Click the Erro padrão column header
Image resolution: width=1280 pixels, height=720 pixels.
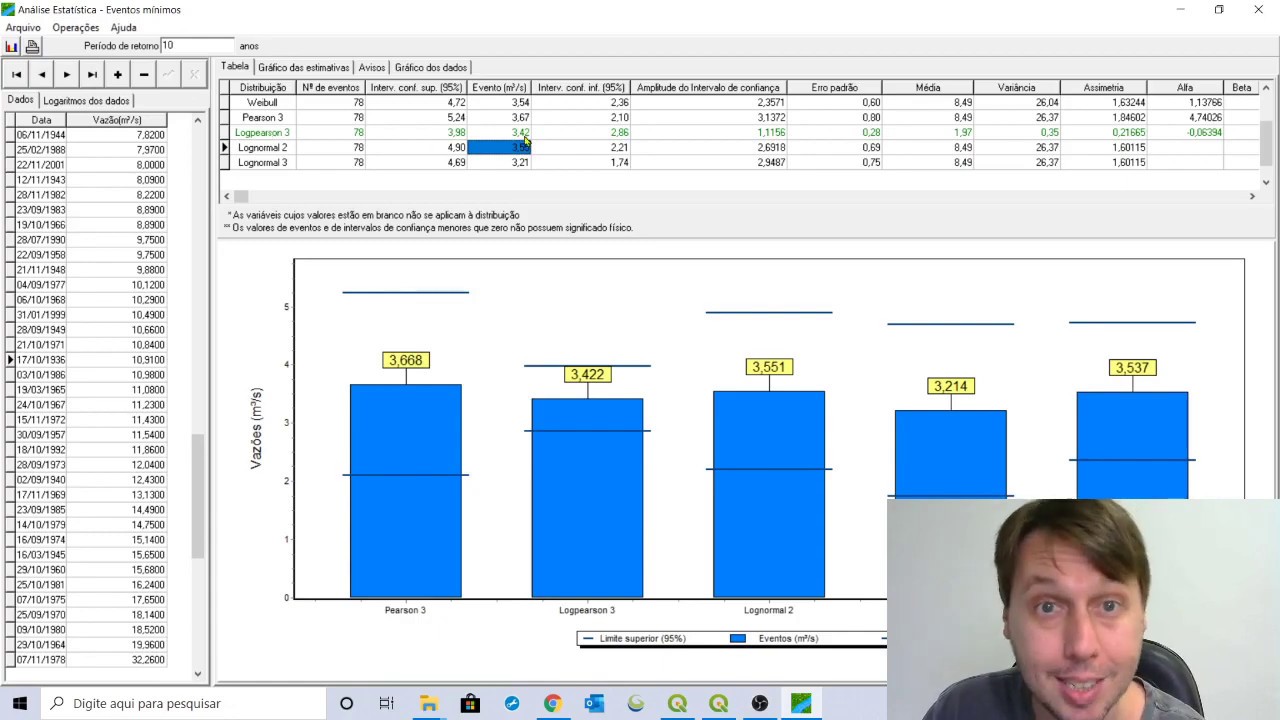pyautogui.click(x=835, y=88)
